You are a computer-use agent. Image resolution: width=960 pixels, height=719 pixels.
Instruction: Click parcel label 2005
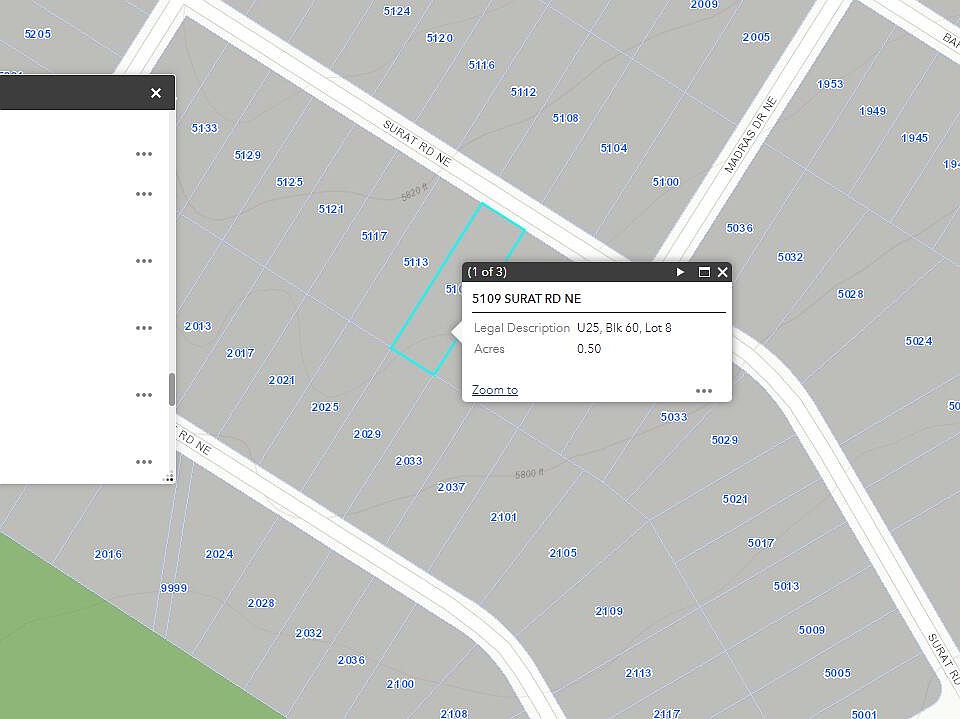756,37
